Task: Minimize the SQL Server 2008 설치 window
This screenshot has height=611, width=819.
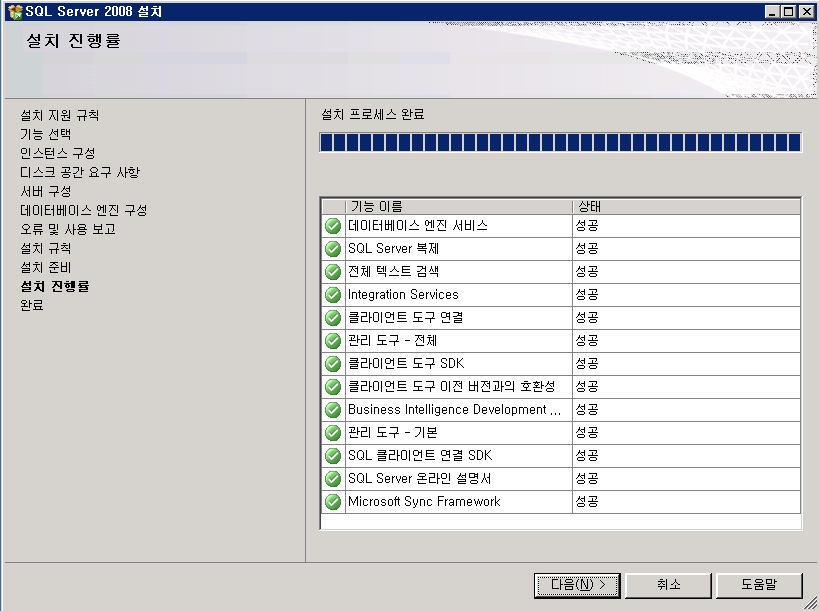Action: point(772,11)
